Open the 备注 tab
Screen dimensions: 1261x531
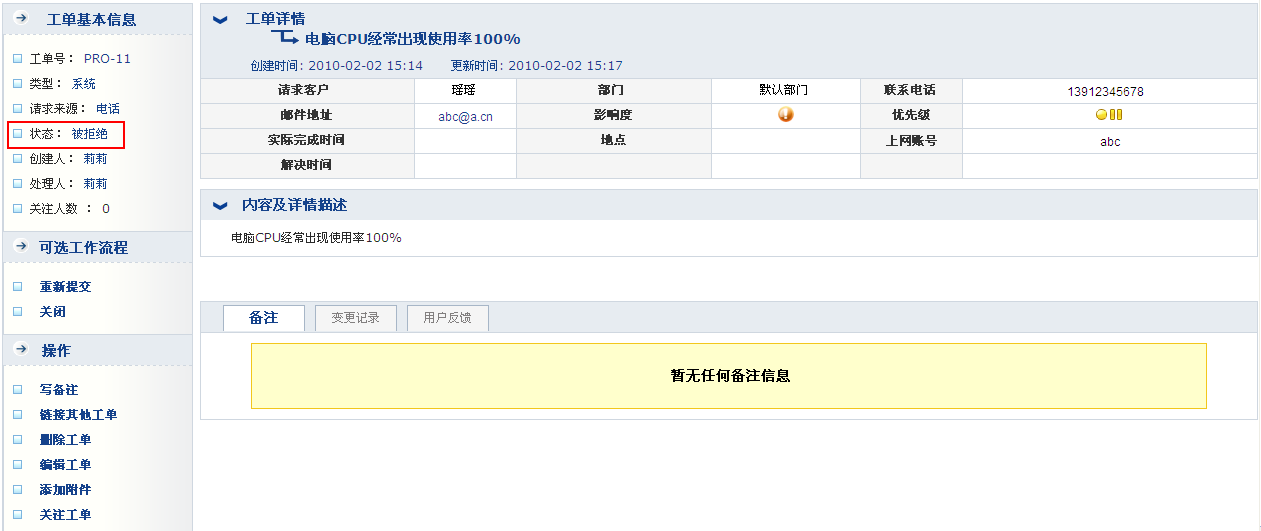pos(263,317)
